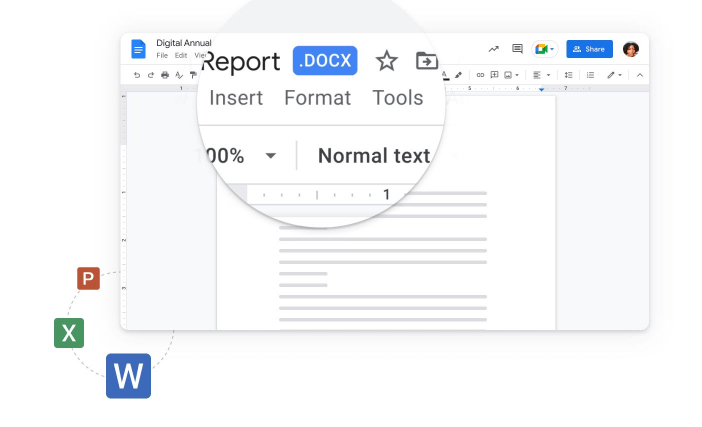Click the .DOCX file format badge

pos(325,60)
